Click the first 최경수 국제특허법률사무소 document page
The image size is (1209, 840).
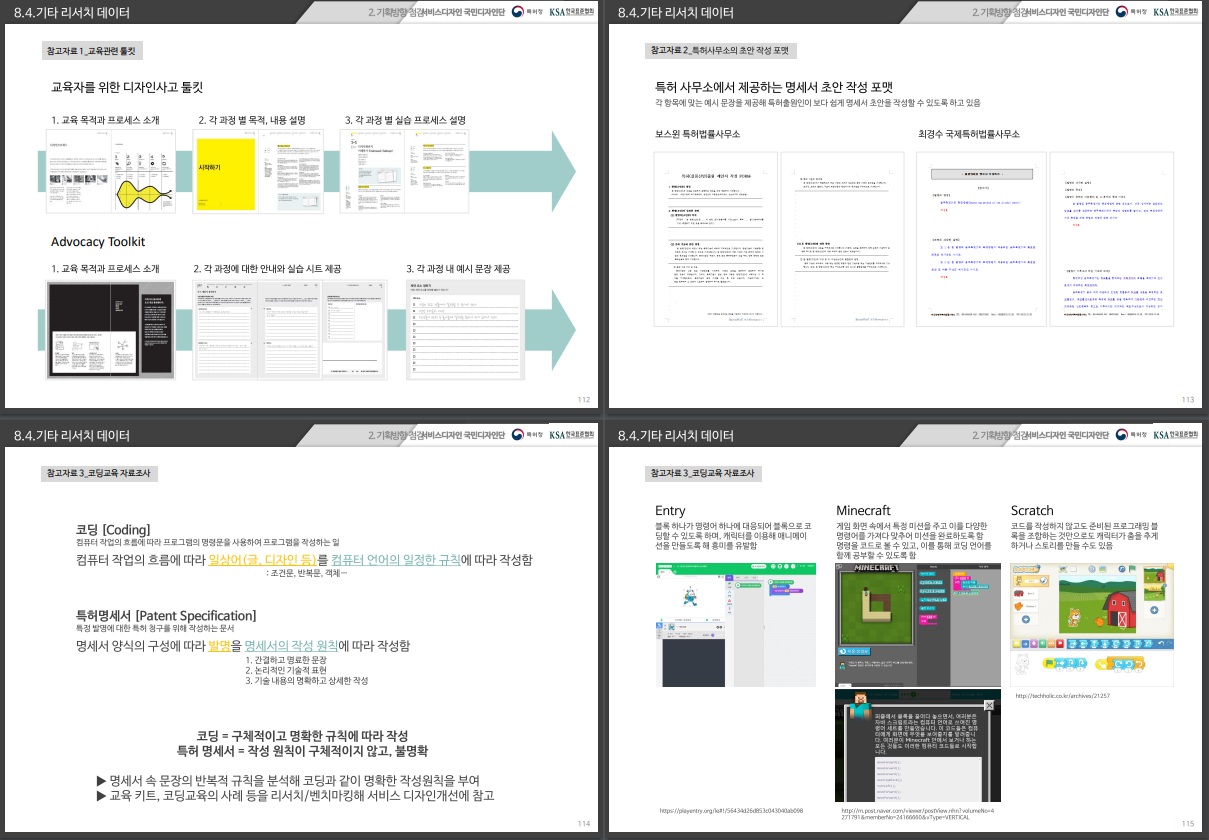pos(979,240)
